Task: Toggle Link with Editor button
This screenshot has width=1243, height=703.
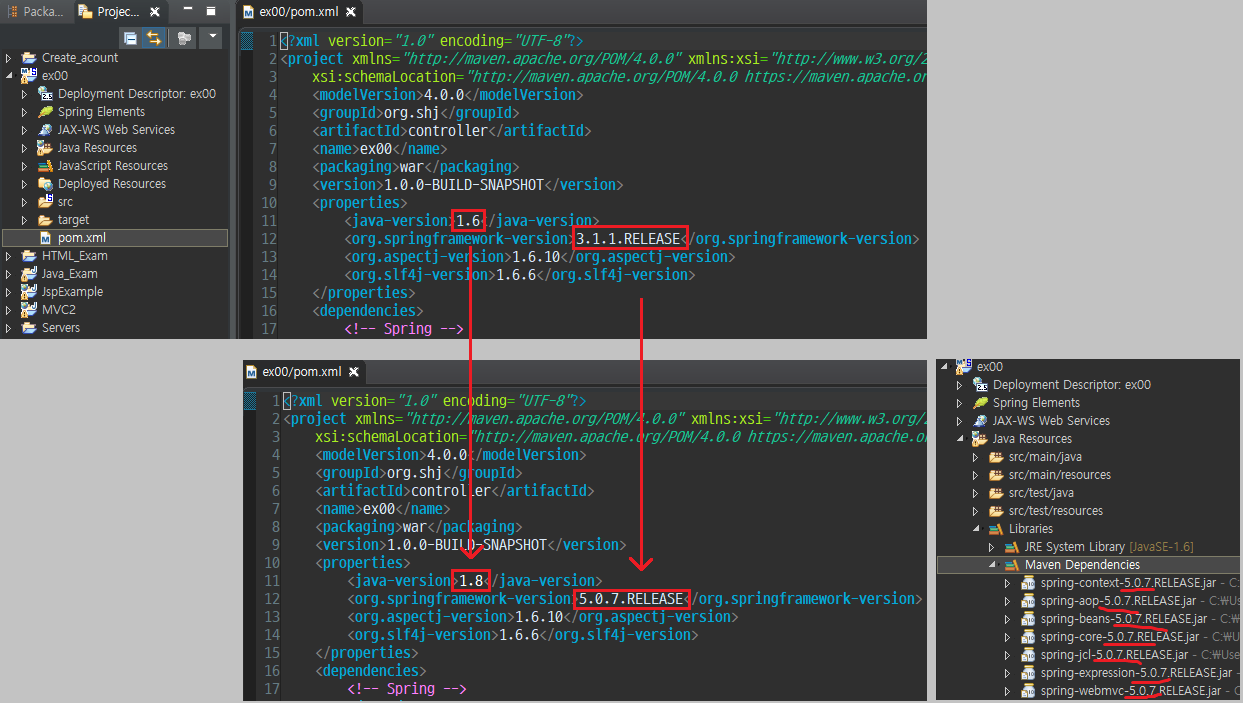Action: point(154,38)
